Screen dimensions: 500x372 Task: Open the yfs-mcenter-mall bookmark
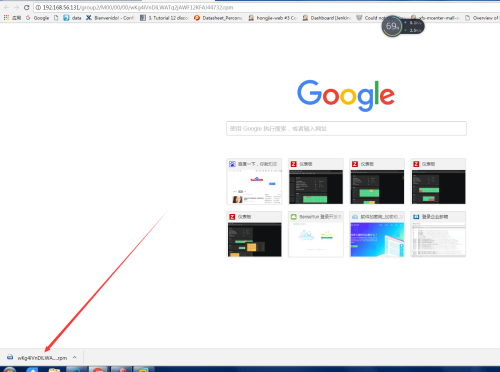[435, 18]
